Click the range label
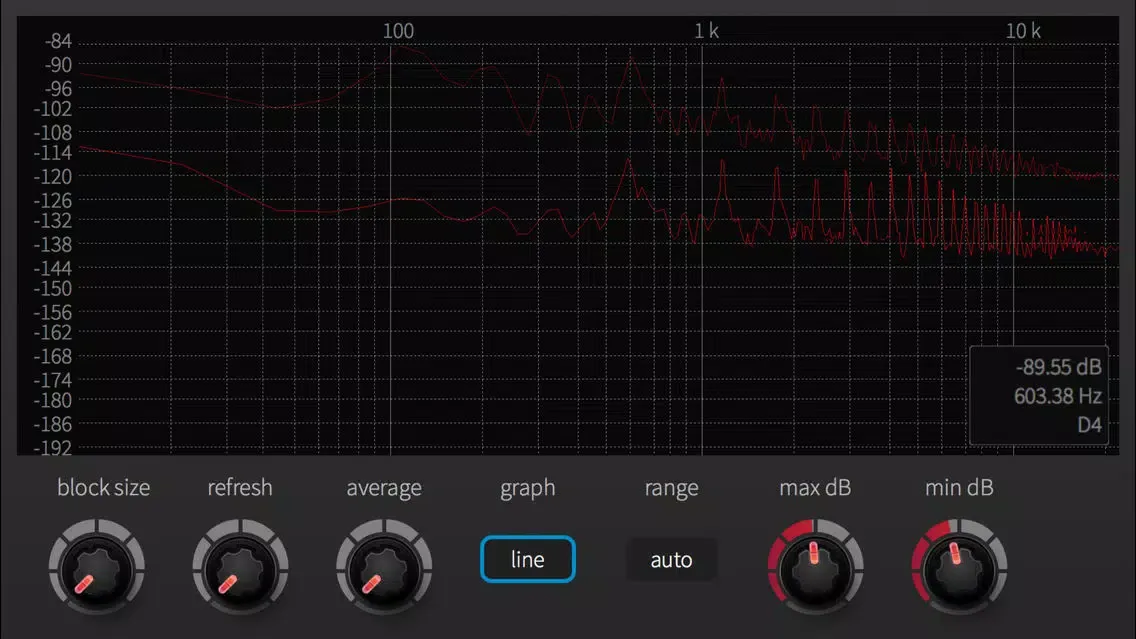This screenshot has height=639, width=1136. pyautogui.click(x=672, y=488)
